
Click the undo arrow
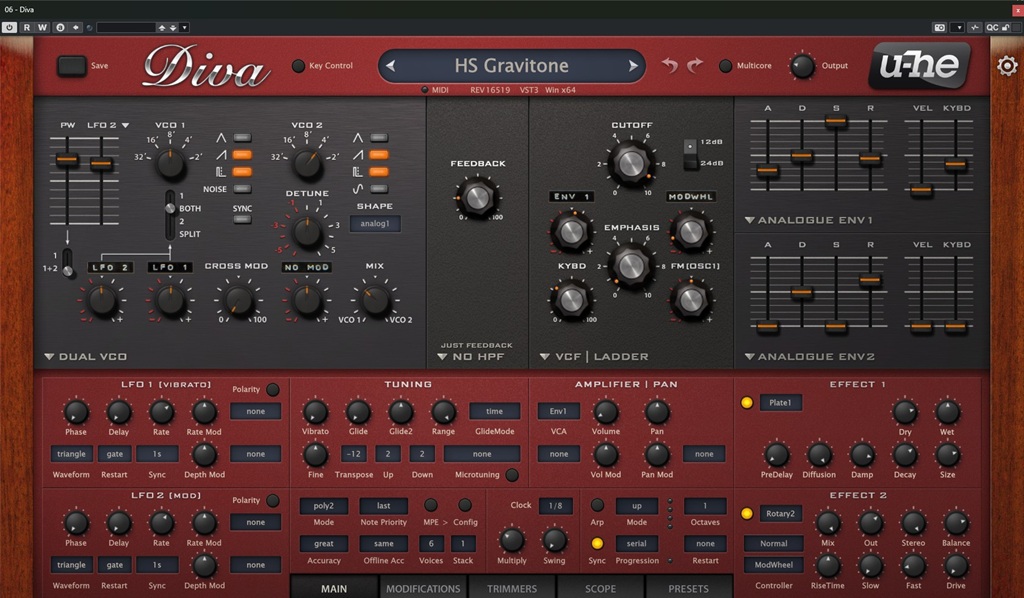tap(669, 65)
